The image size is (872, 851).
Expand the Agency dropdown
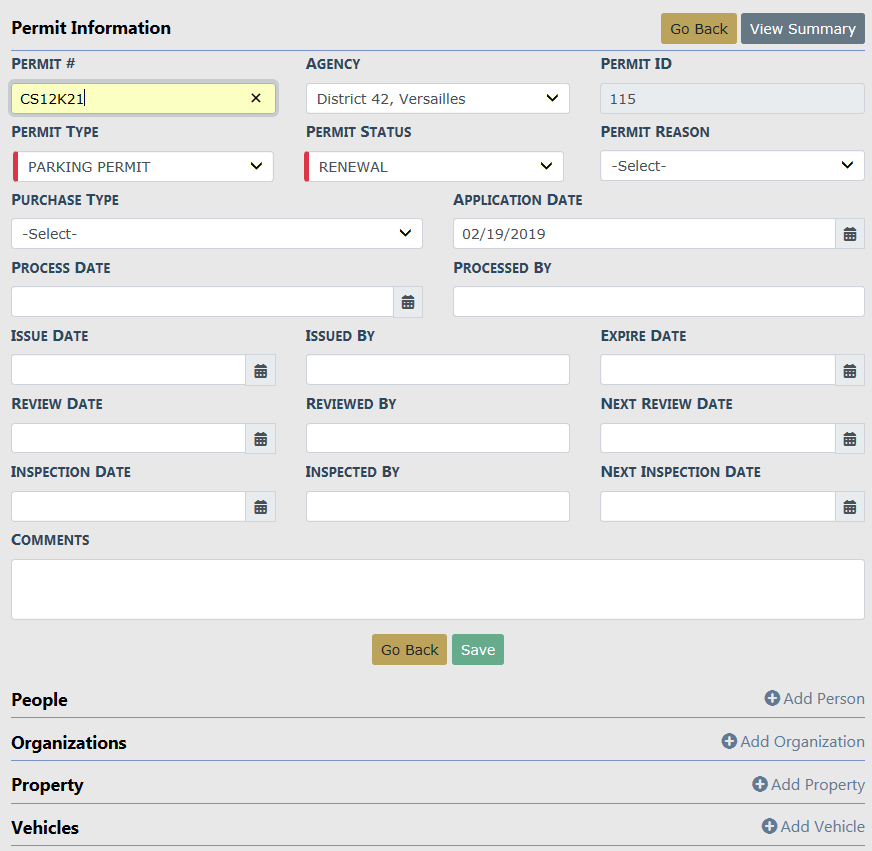point(437,98)
